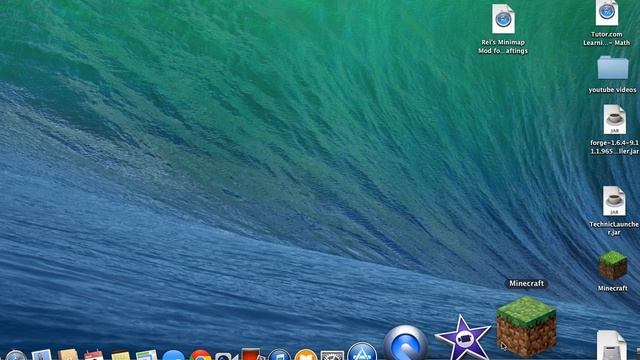Open iMovie from the dock
This screenshot has height=360, width=640.
(462, 338)
